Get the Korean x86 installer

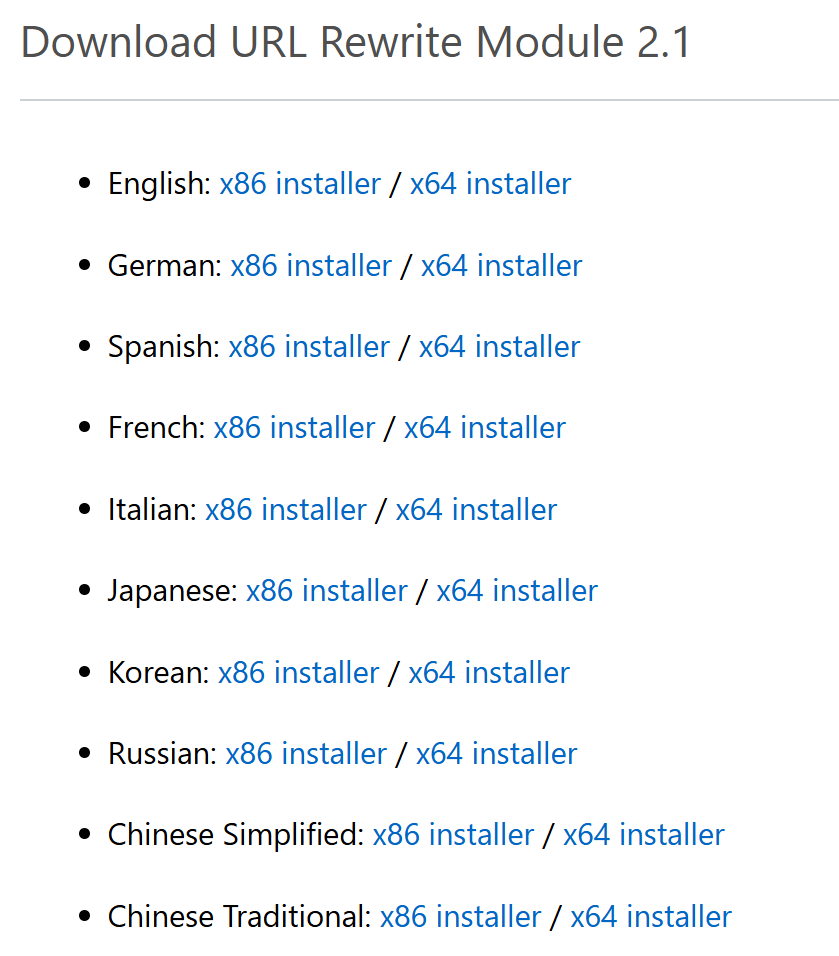coord(299,672)
